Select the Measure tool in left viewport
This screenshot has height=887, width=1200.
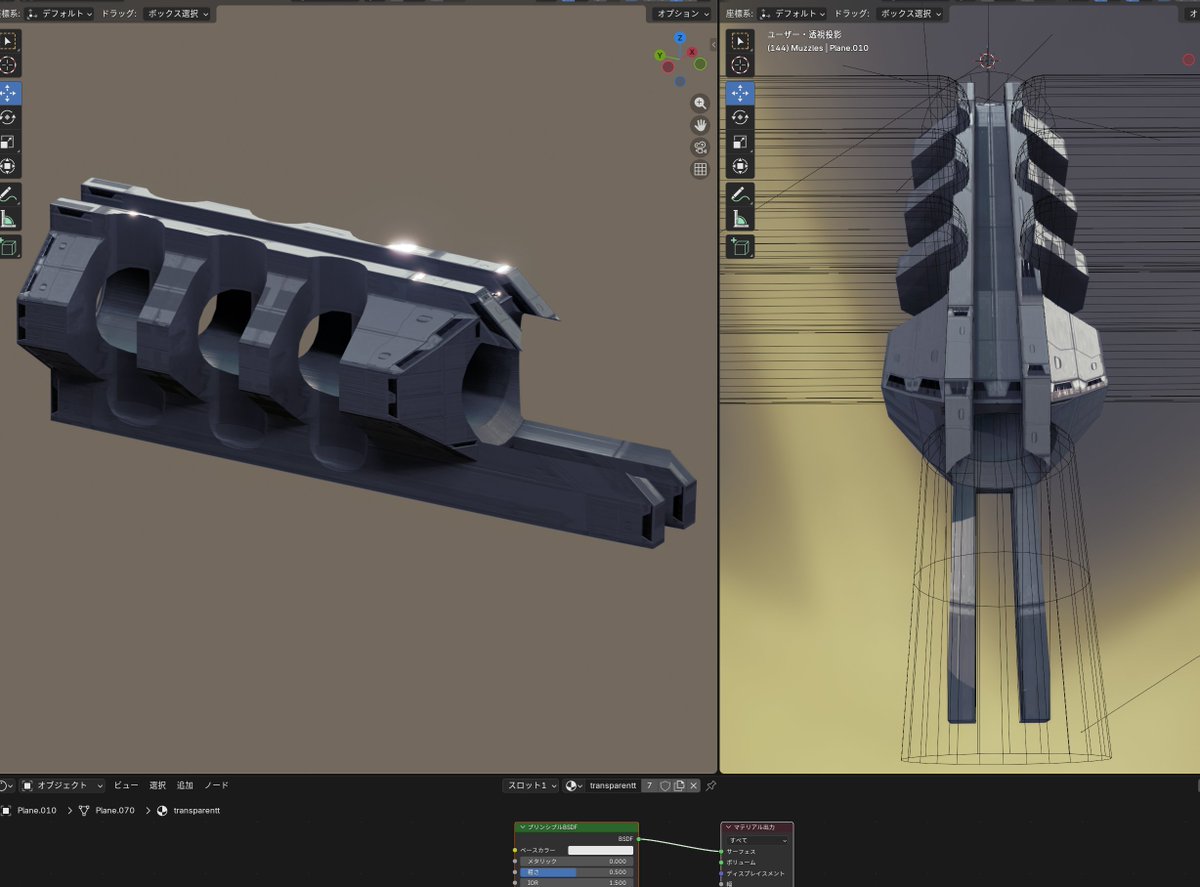tap(8, 218)
